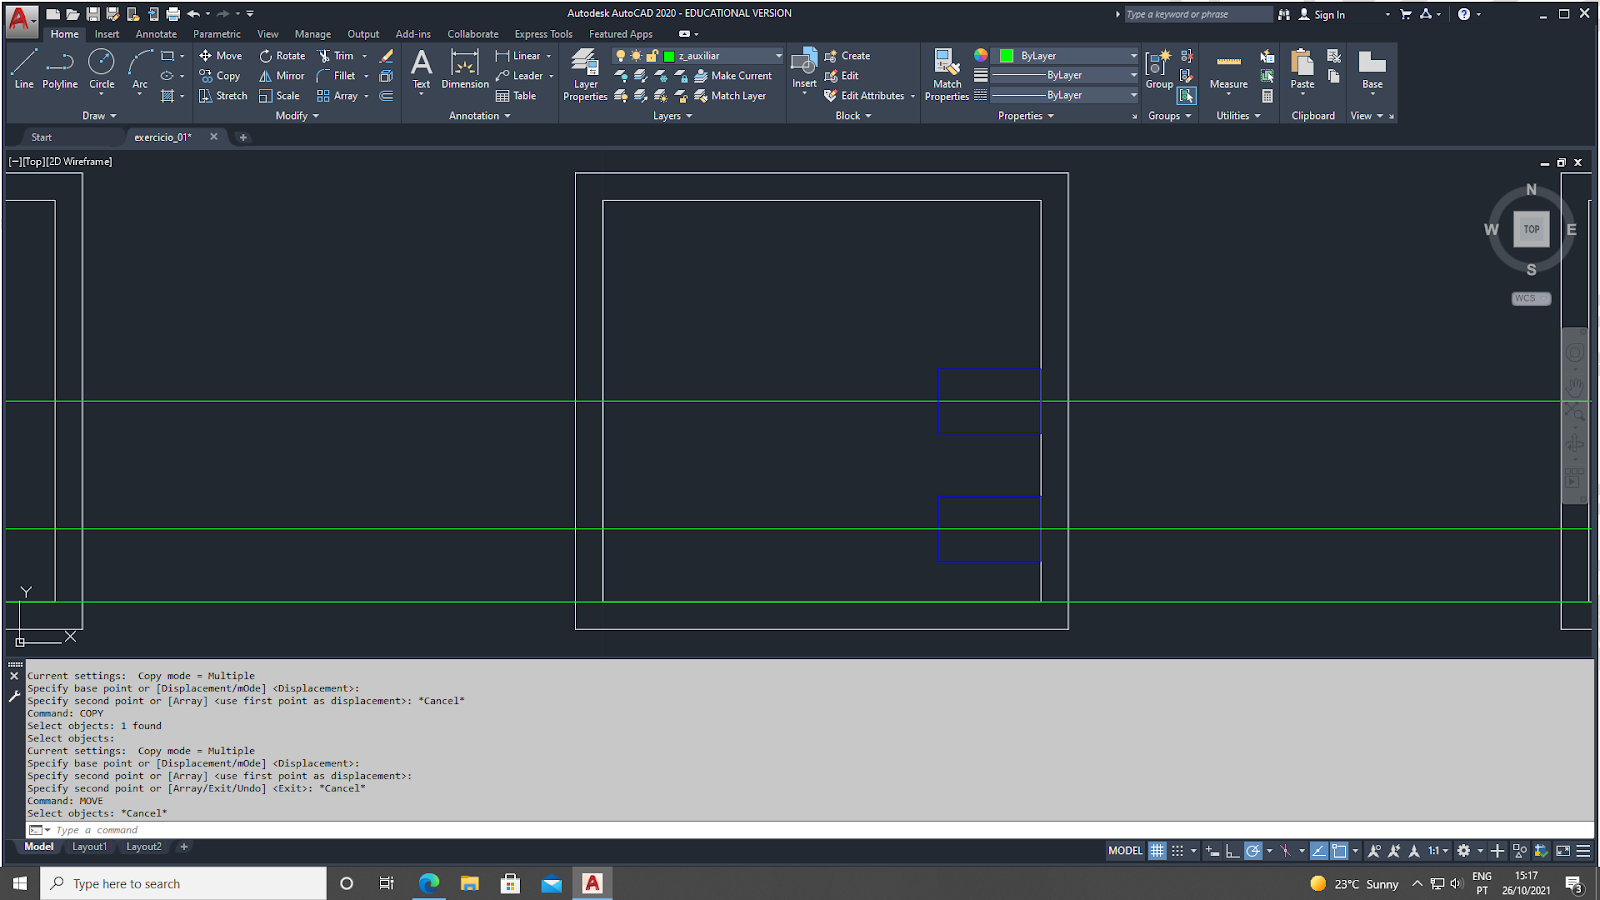
Task: Toggle isometric drafting in status bar
Action: pyautogui.click(x=1285, y=851)
